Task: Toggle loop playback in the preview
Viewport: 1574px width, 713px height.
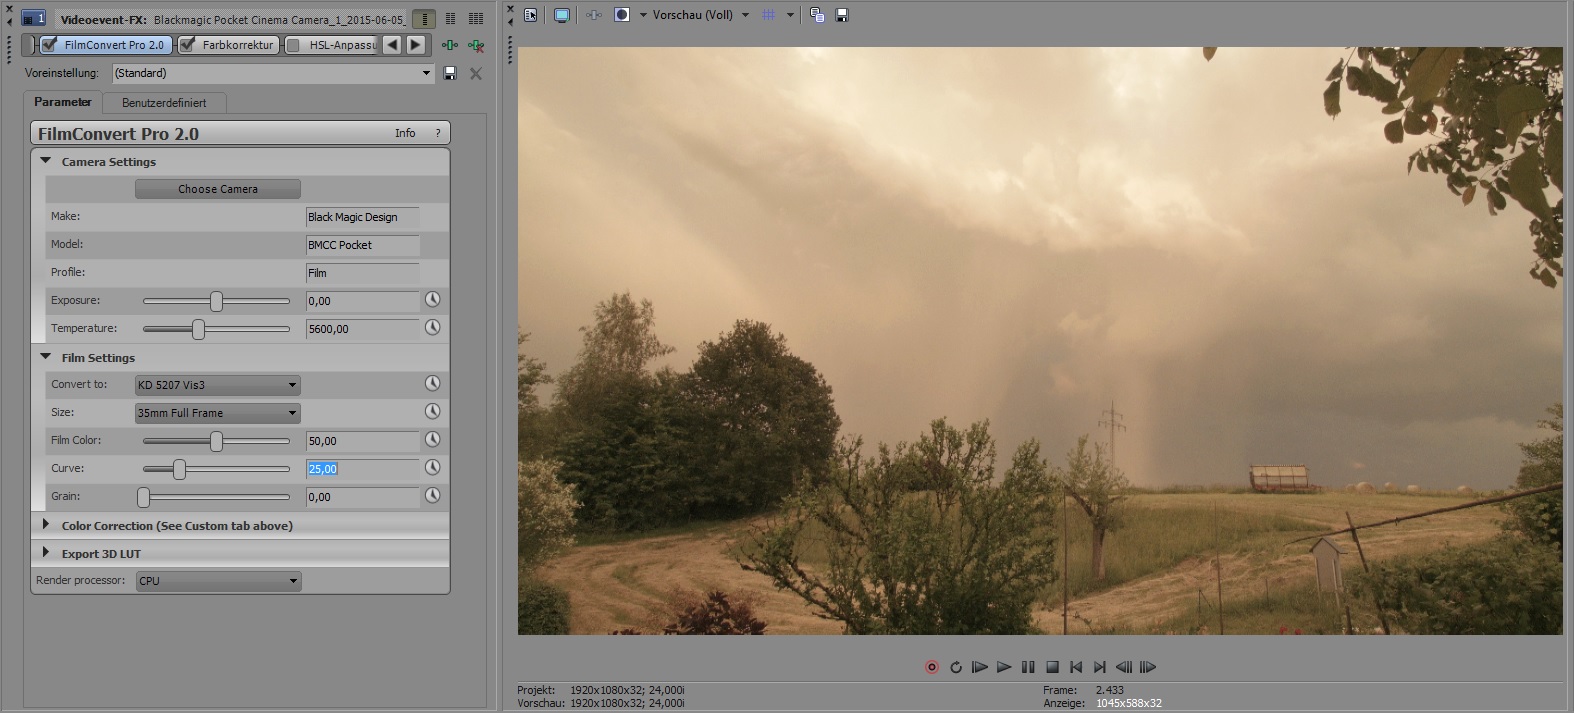Action: [956, 667]
